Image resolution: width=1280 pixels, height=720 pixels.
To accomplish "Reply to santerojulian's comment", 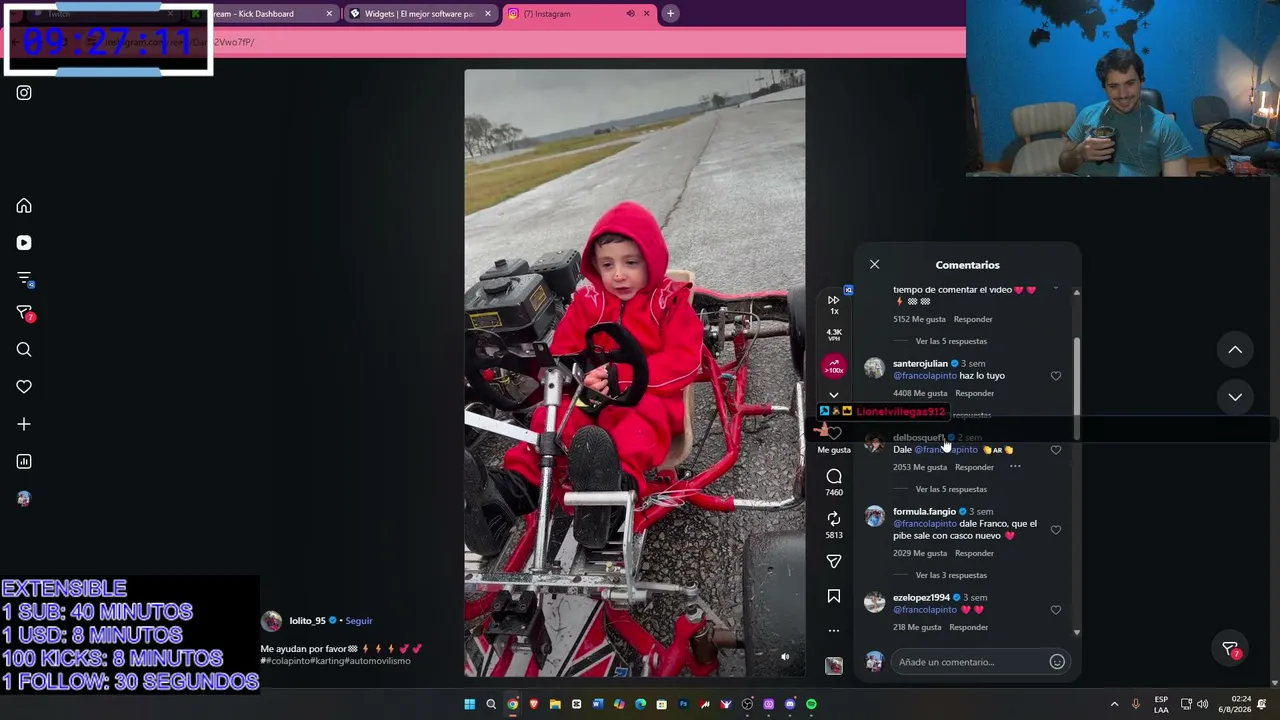I will 975,393.
